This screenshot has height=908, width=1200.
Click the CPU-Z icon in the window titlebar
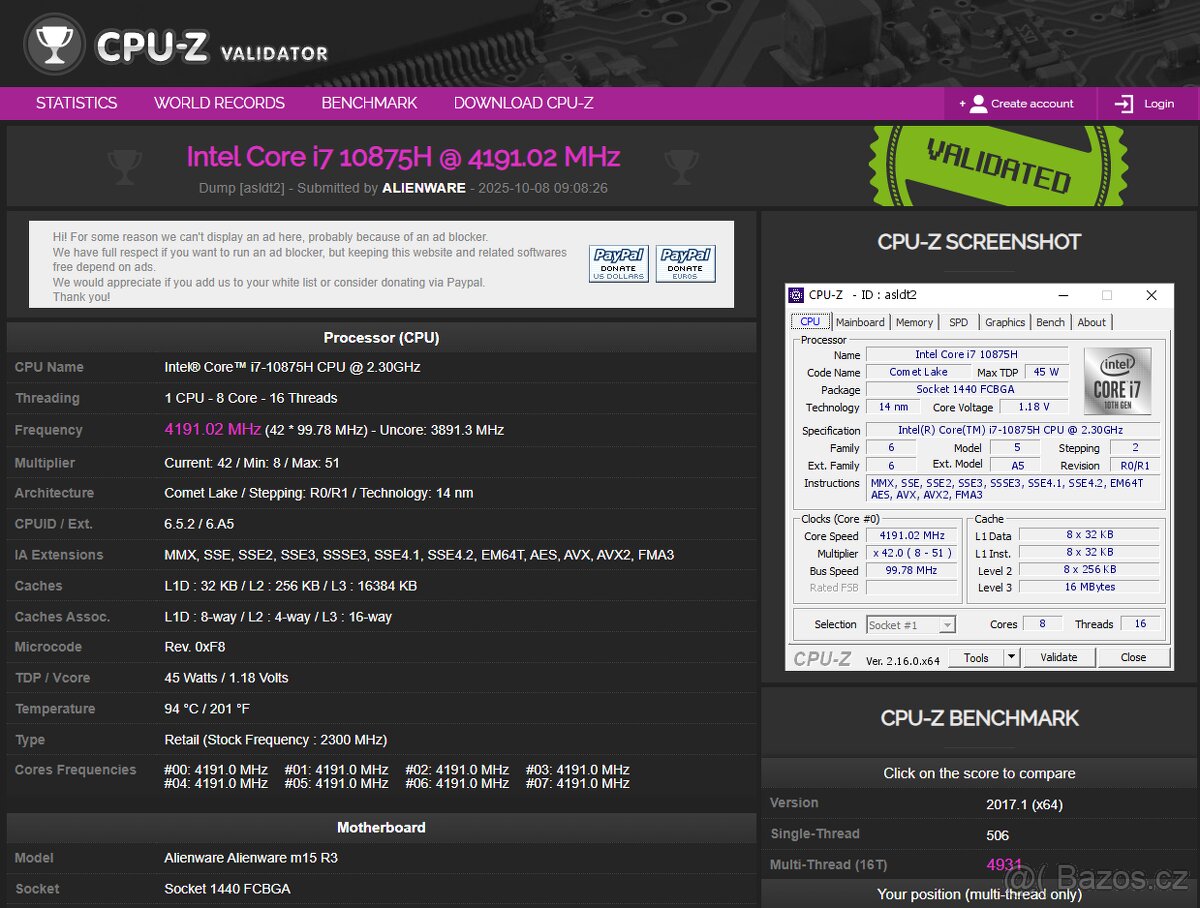797,295
